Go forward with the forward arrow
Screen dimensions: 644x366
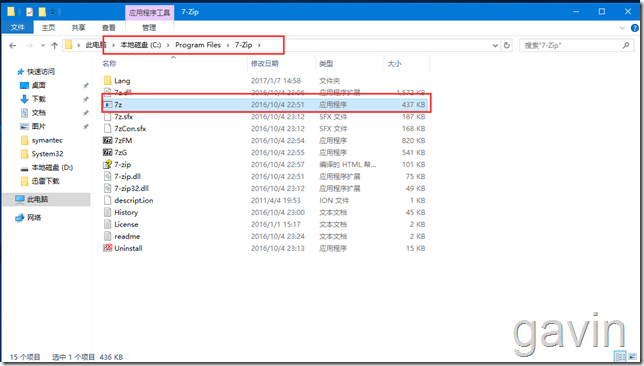29,46
